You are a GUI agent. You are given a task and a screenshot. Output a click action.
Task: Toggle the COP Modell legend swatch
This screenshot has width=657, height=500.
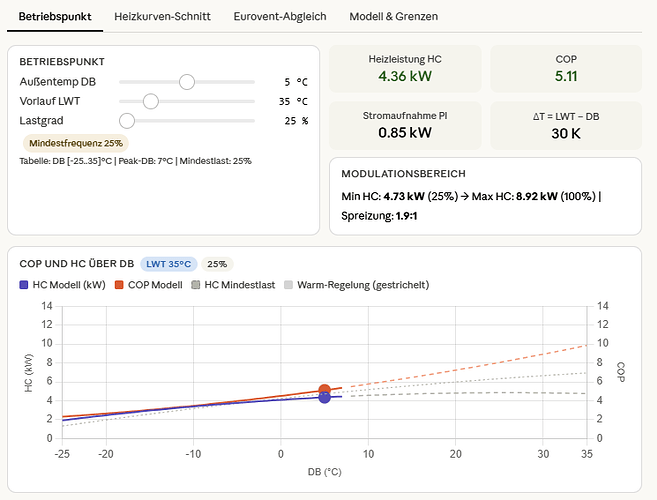click(x=119, y=285)
